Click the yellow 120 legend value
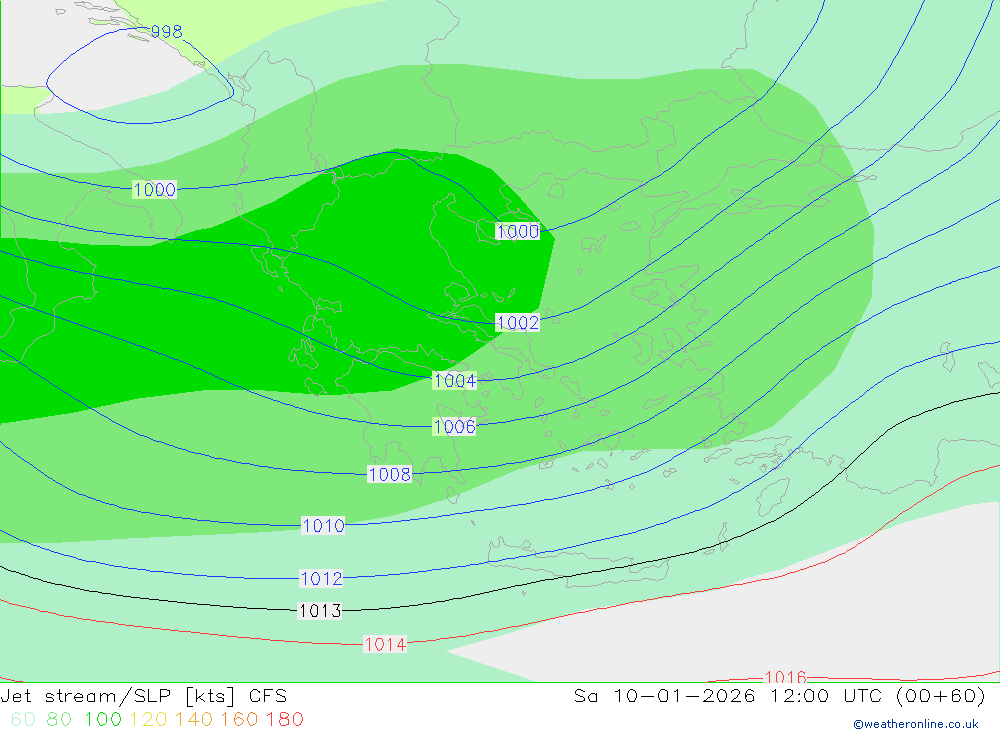The image size is (1000, 733). (149, 719)
